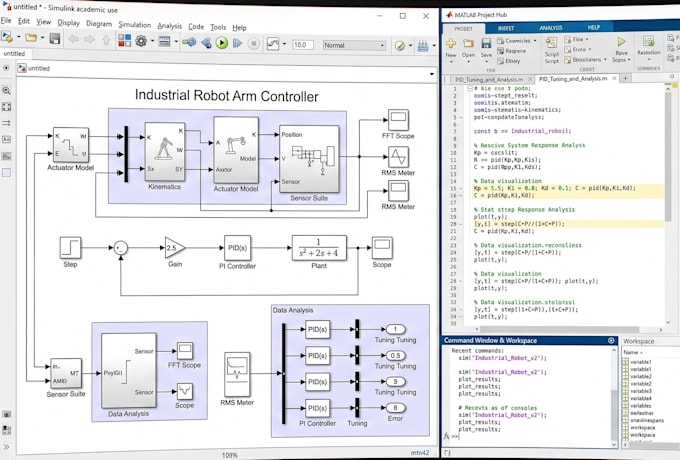Open the Simulation Data Inspector icon

[273, 44]
